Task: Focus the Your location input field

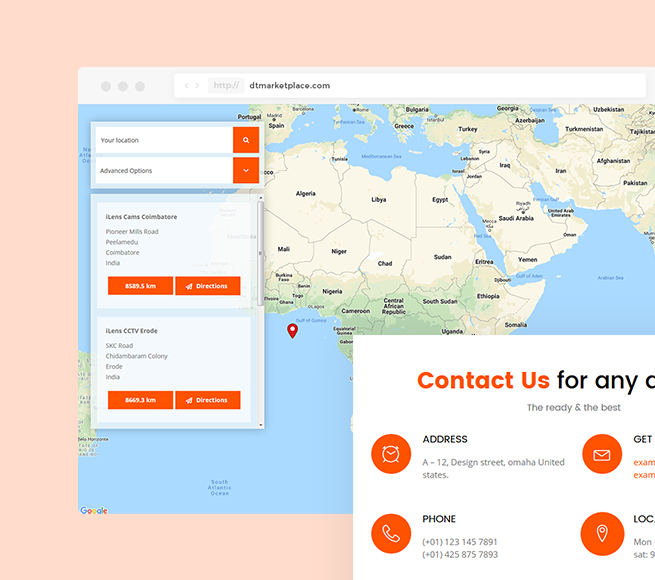Action: (x=164, y=140)
